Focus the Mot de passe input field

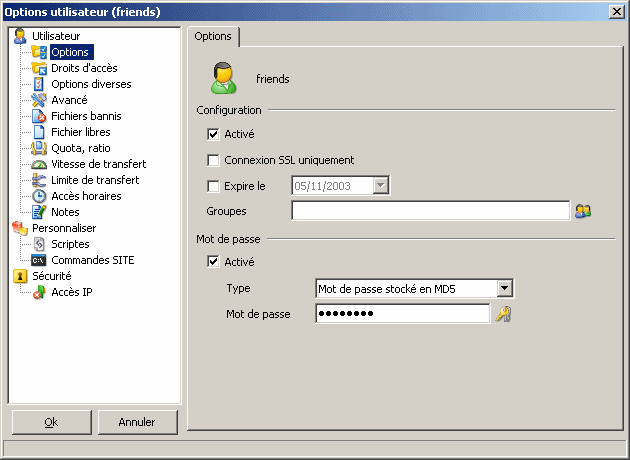pyautogui.click(x=403, y=314)
